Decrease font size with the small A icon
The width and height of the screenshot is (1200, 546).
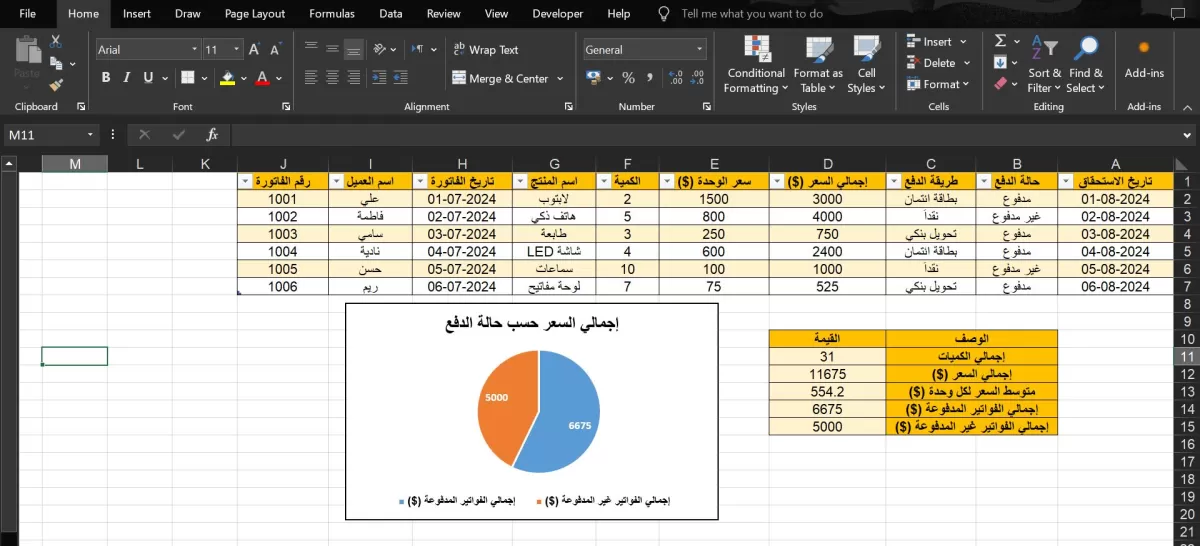coord(275,49)
